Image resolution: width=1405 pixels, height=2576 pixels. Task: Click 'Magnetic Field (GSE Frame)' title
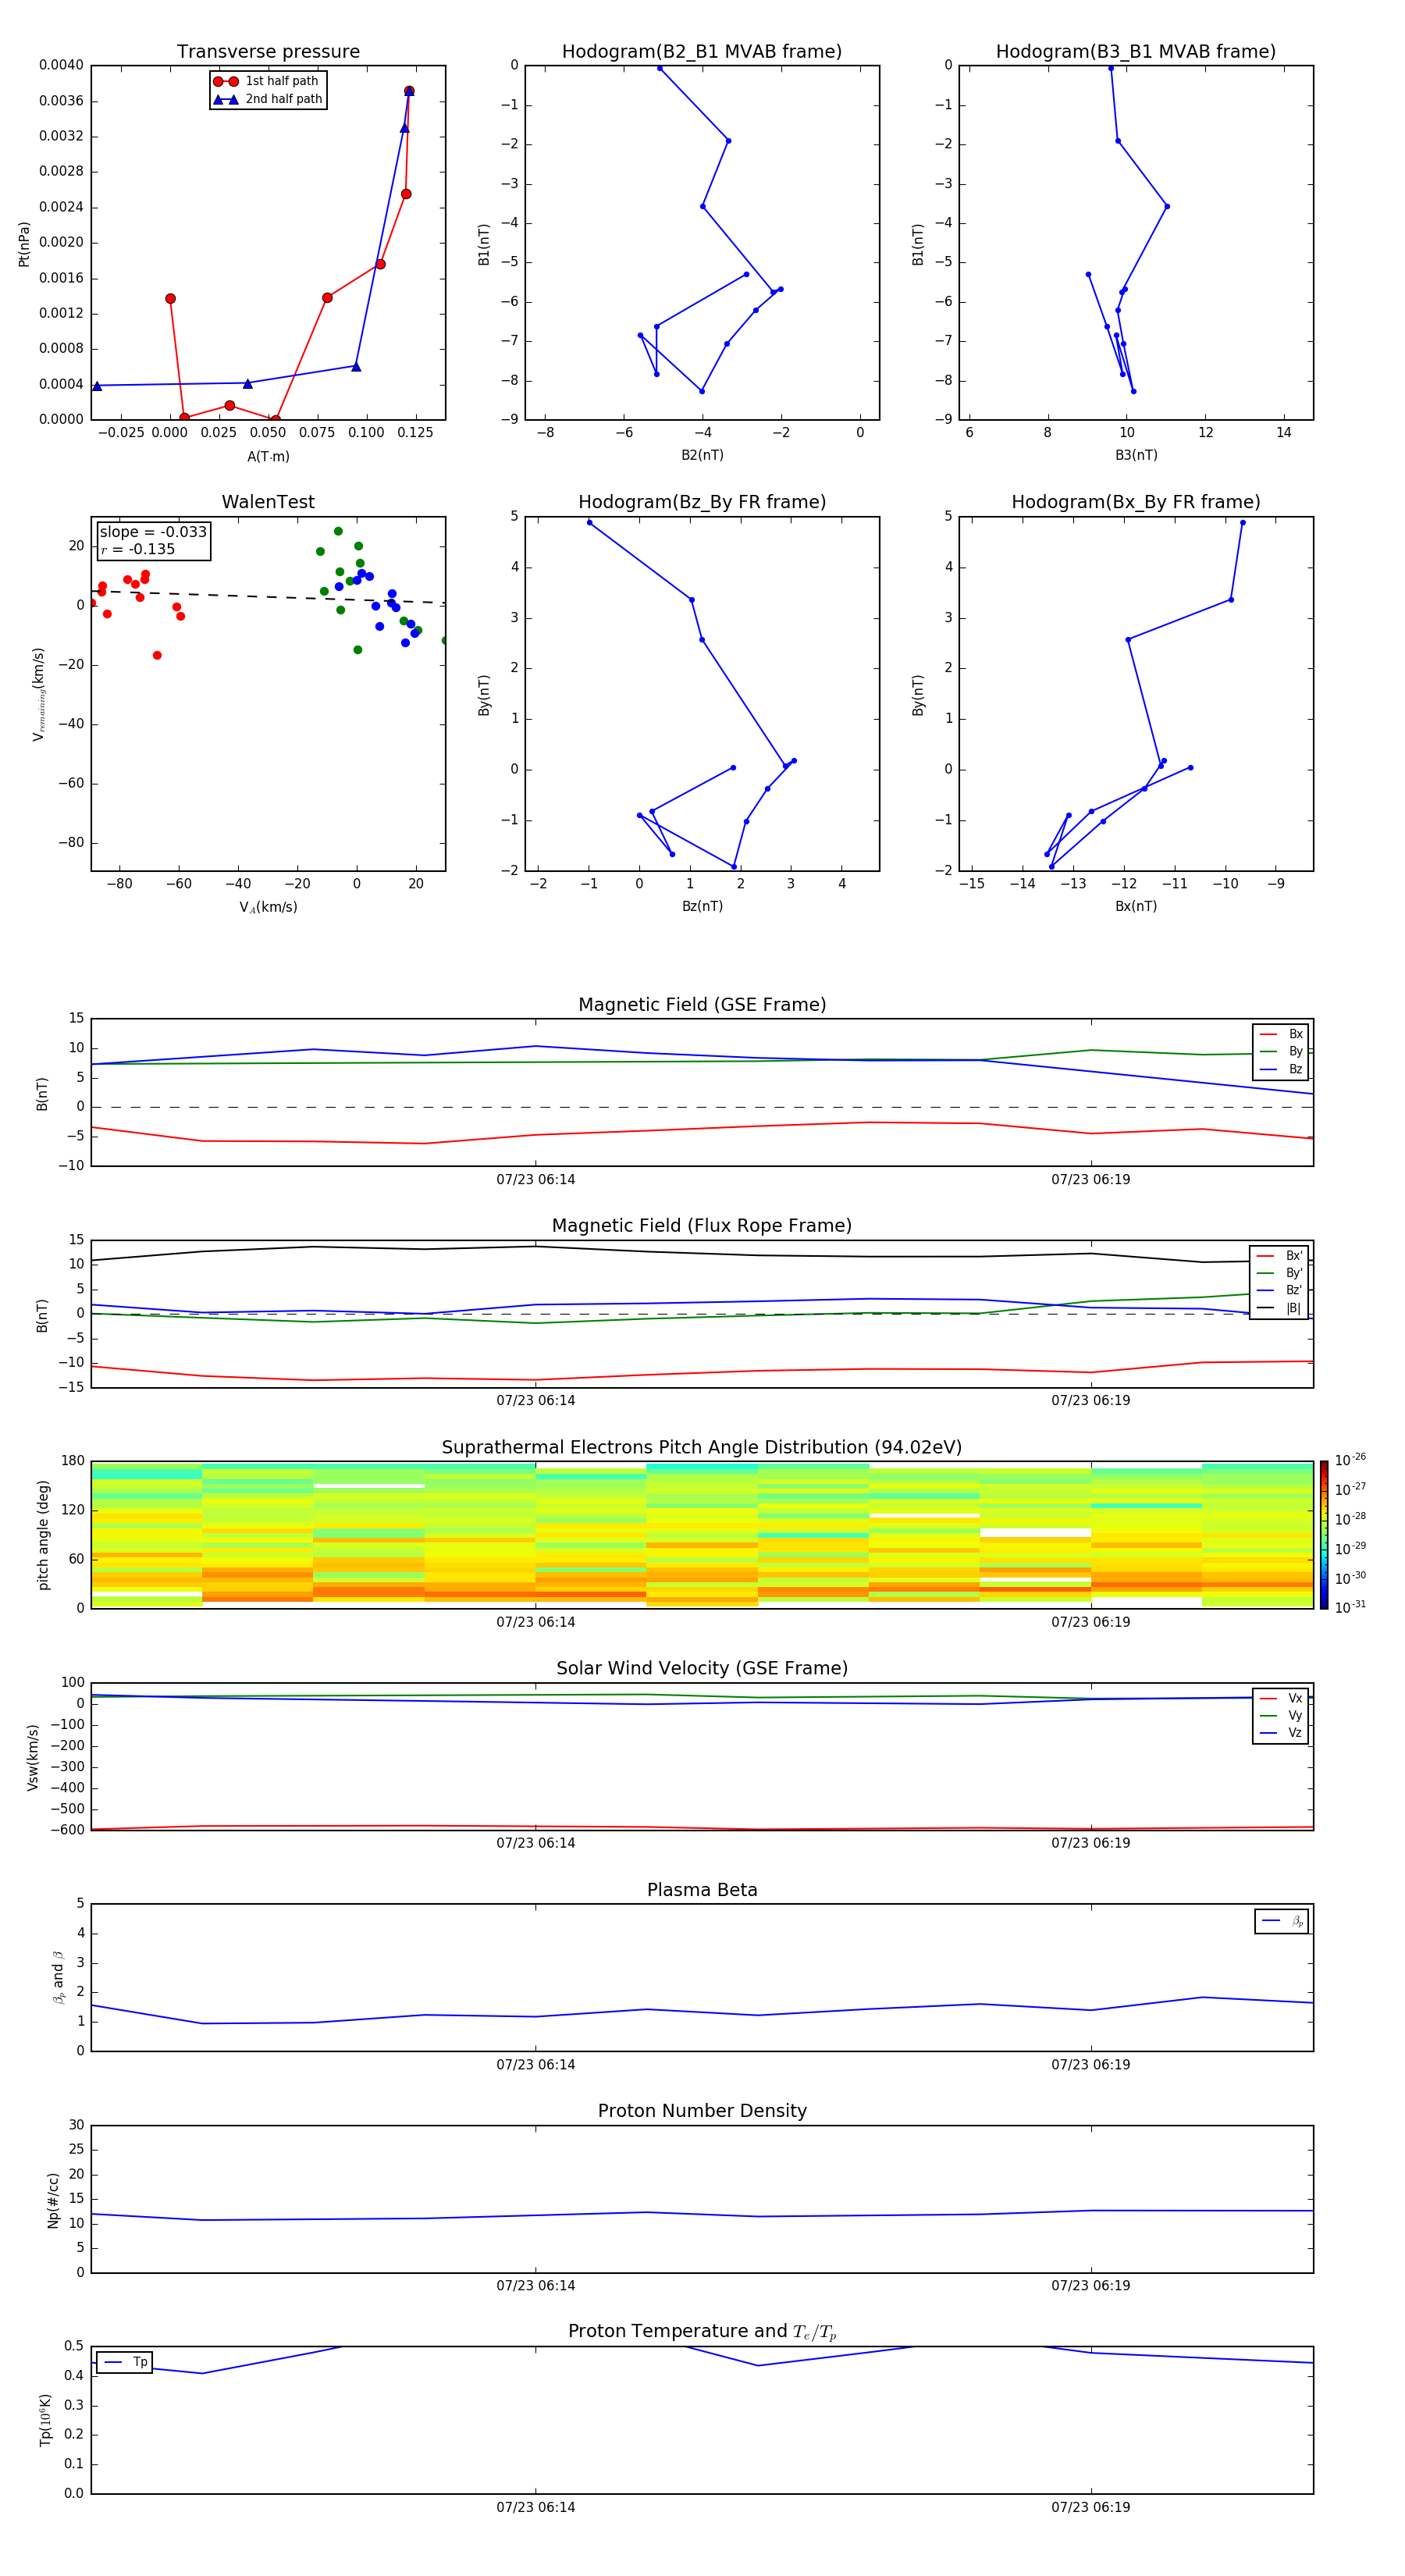click(702, 1005)
